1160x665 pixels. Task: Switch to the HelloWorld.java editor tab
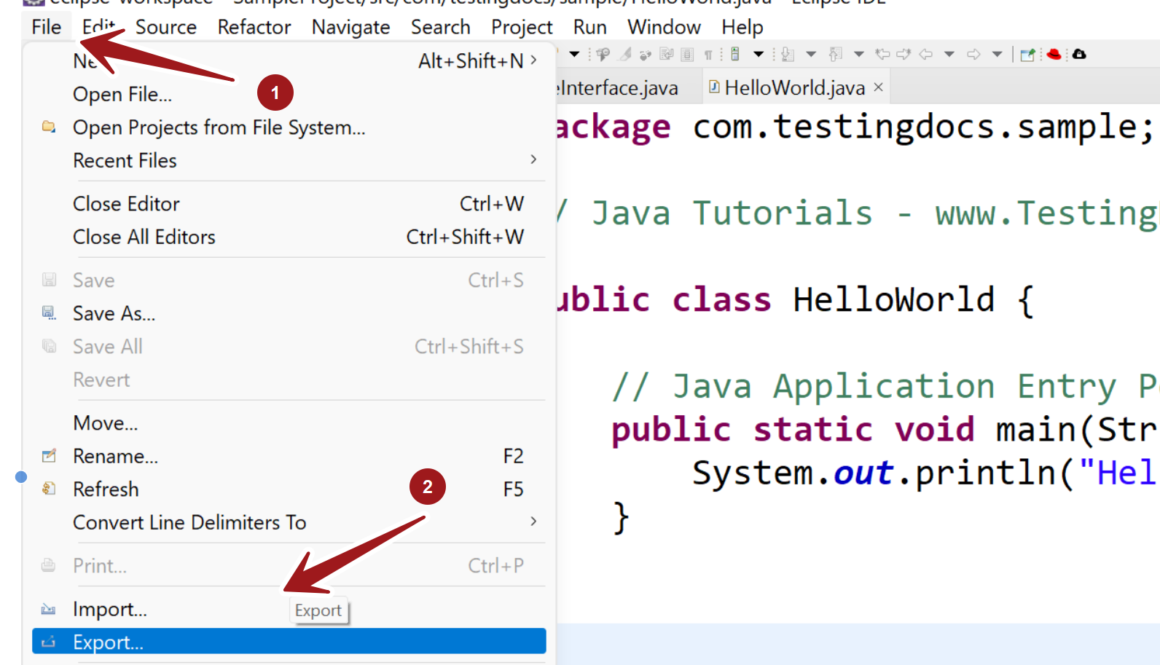click(x=794, y=88)
